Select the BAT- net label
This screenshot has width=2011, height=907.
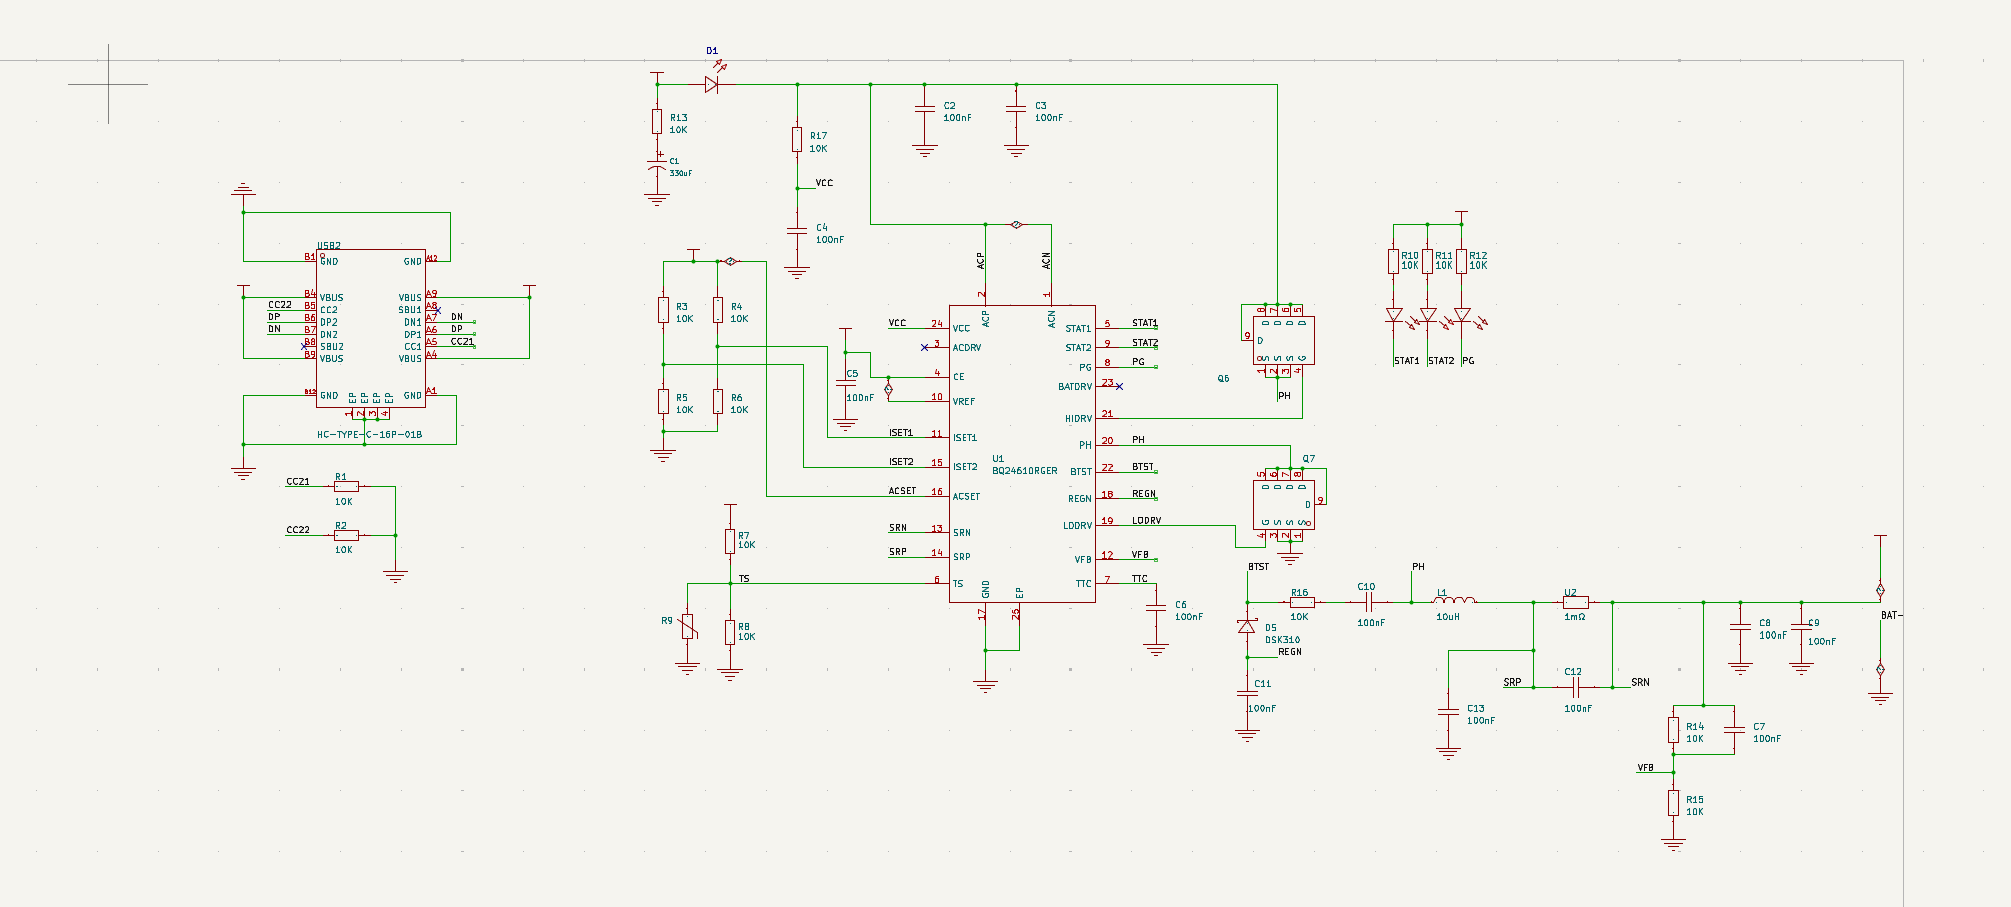pos(1891,615)
